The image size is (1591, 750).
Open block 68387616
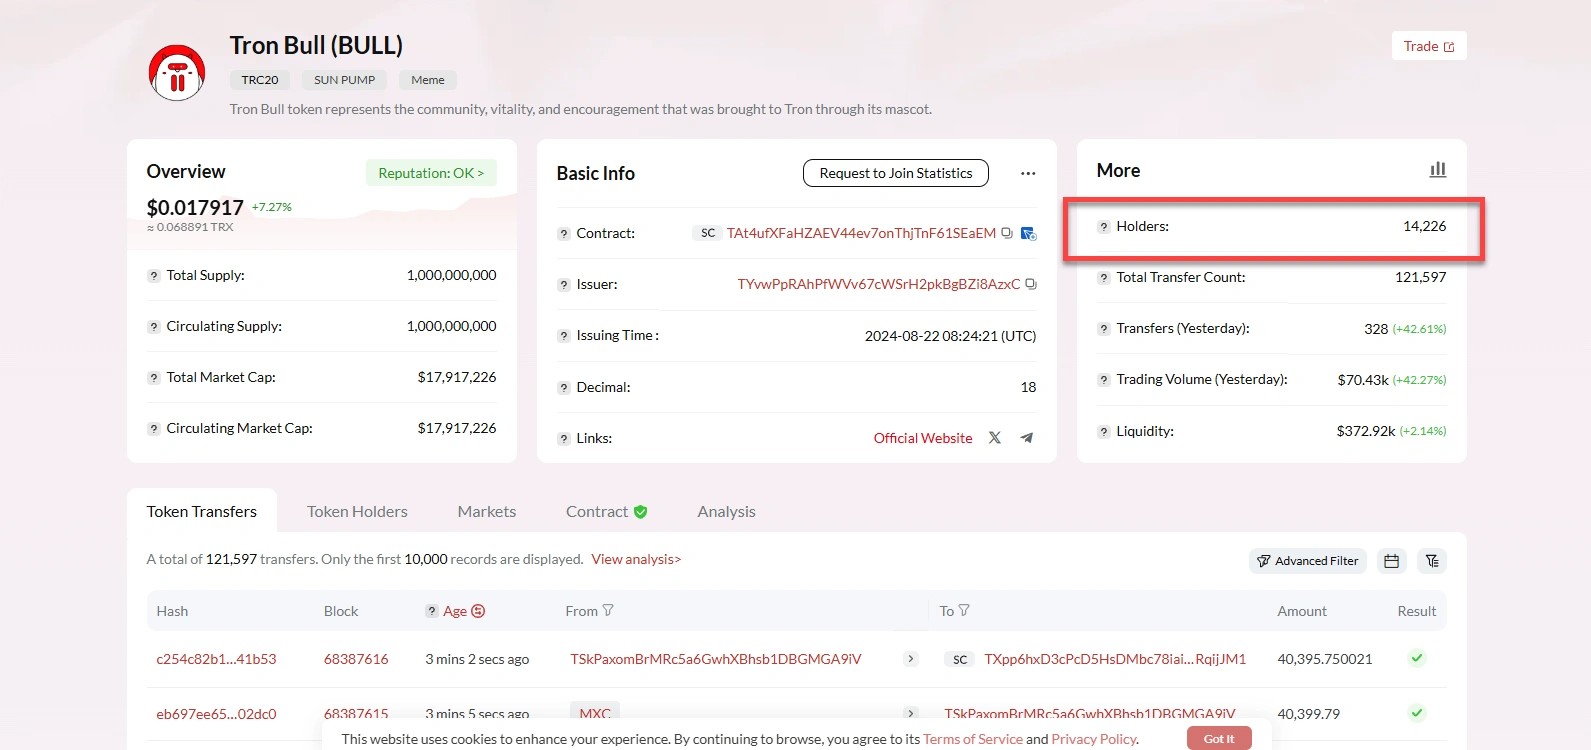[356, 659]
